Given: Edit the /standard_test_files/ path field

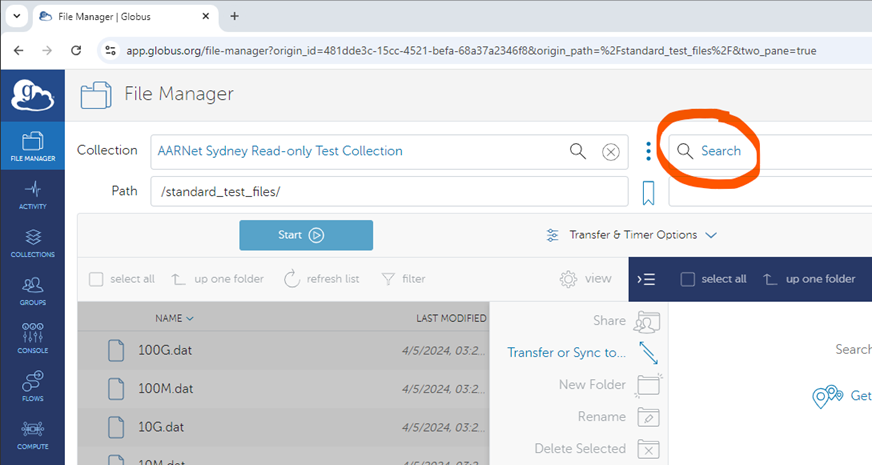Looking at the screenshot, I should coord(389,191).
